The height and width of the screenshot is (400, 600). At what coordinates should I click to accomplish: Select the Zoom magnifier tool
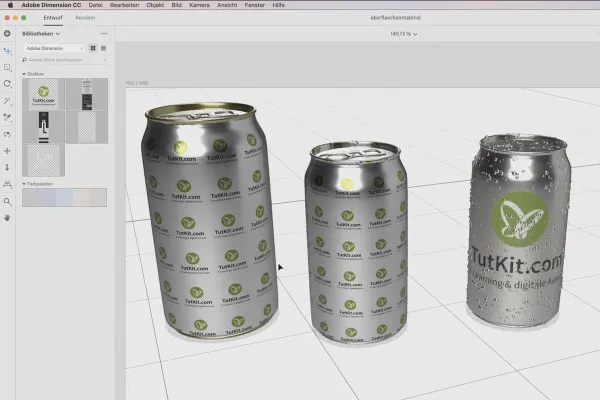point(7,201)
